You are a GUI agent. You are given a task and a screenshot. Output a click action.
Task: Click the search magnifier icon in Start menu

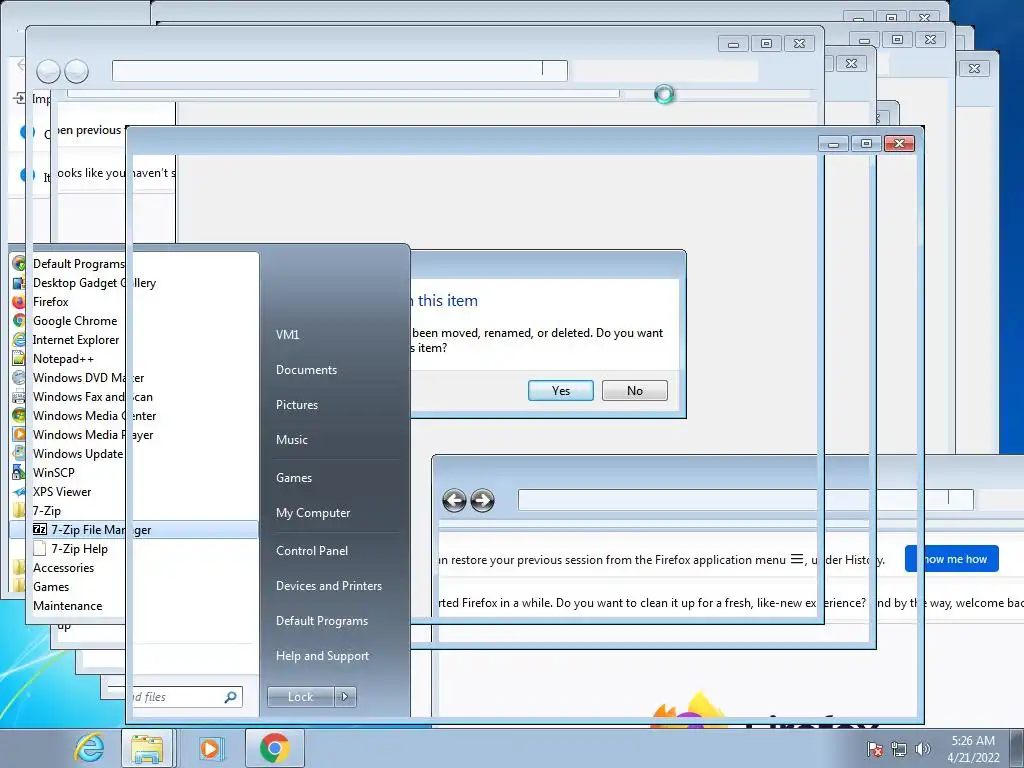pyautogui.click(x=231, y=697)
